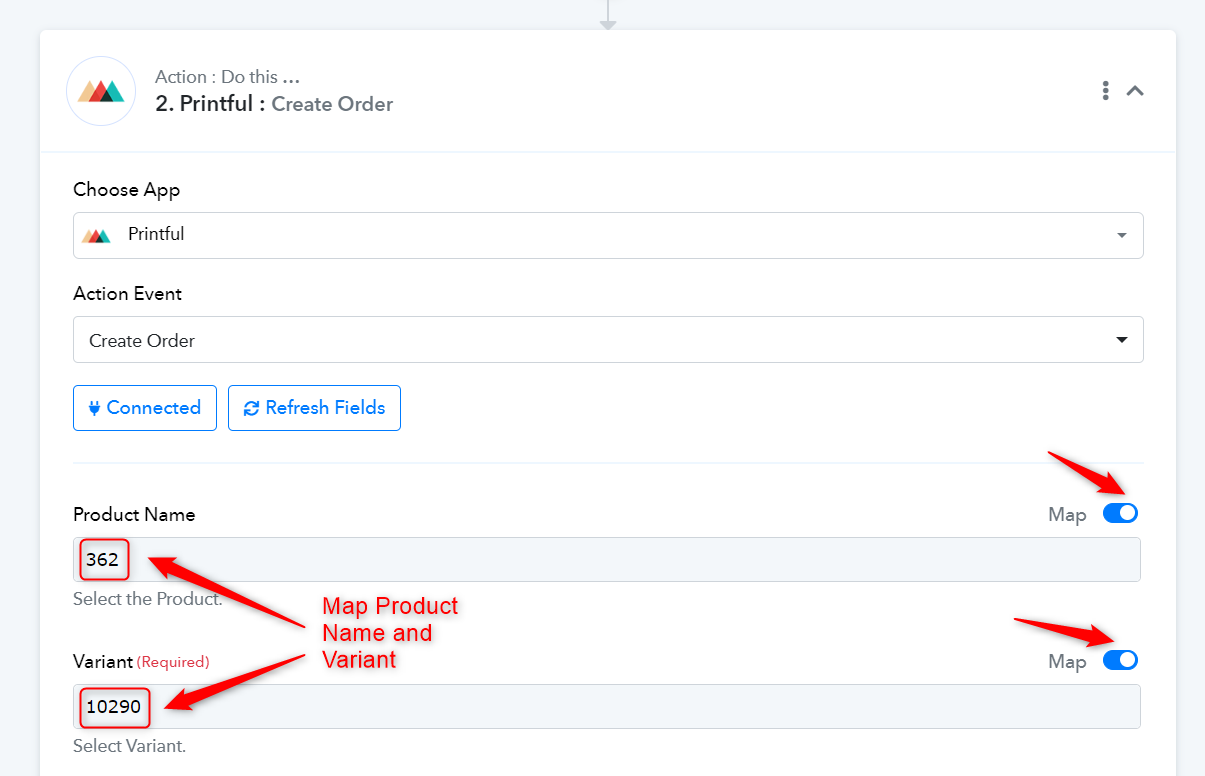The width and height of the screenshot is (1205, 776).
Task: Click the Map label beside the Variant toggle
Action: (x=1067, y=662)
